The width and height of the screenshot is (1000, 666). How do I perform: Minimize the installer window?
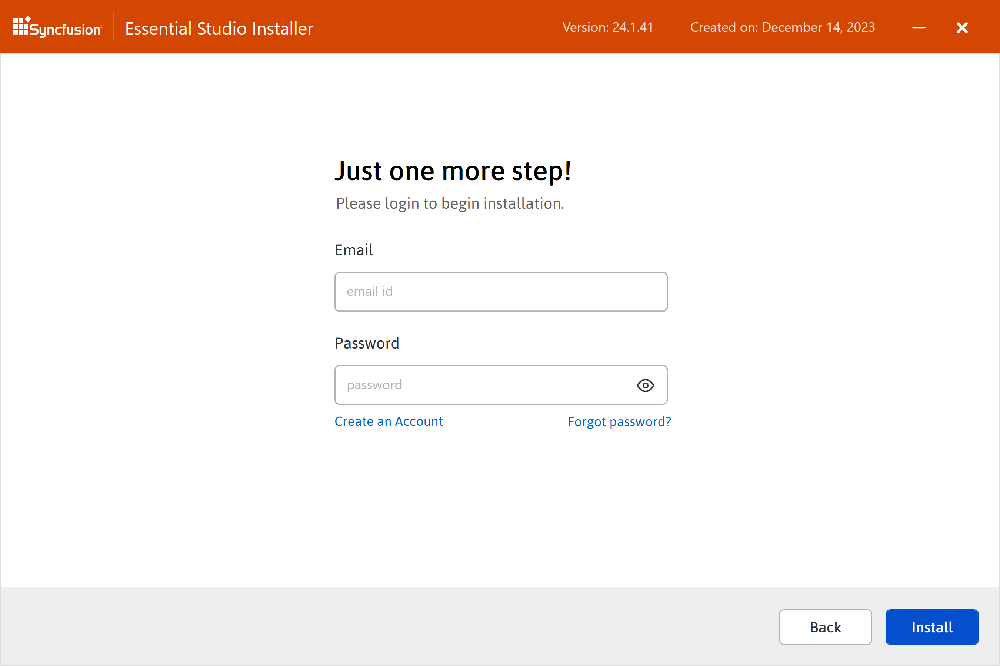point(918,28)
